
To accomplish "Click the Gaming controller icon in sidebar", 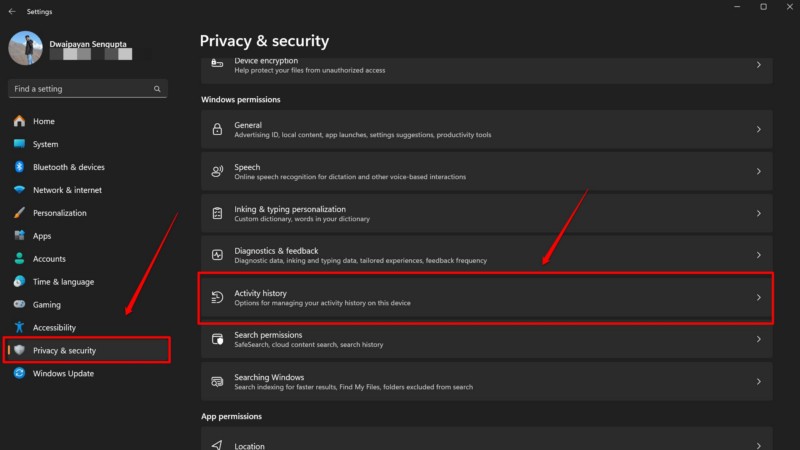I will pyautogui.click(x=19, y=304).
